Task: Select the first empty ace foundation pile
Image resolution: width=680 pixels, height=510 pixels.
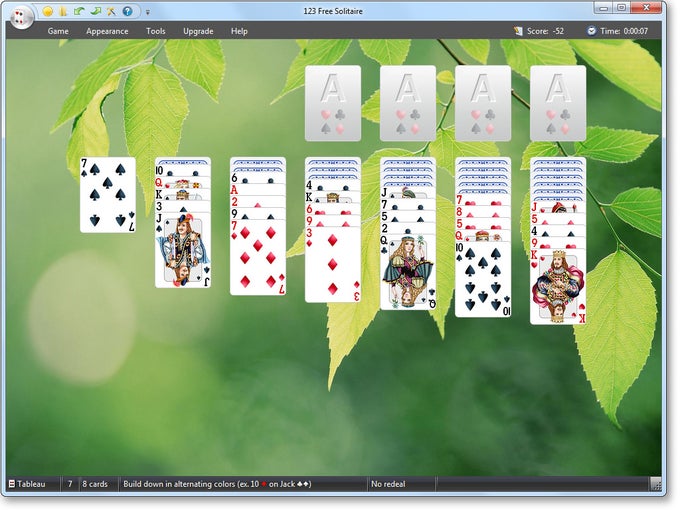Action: pos(333,103)
